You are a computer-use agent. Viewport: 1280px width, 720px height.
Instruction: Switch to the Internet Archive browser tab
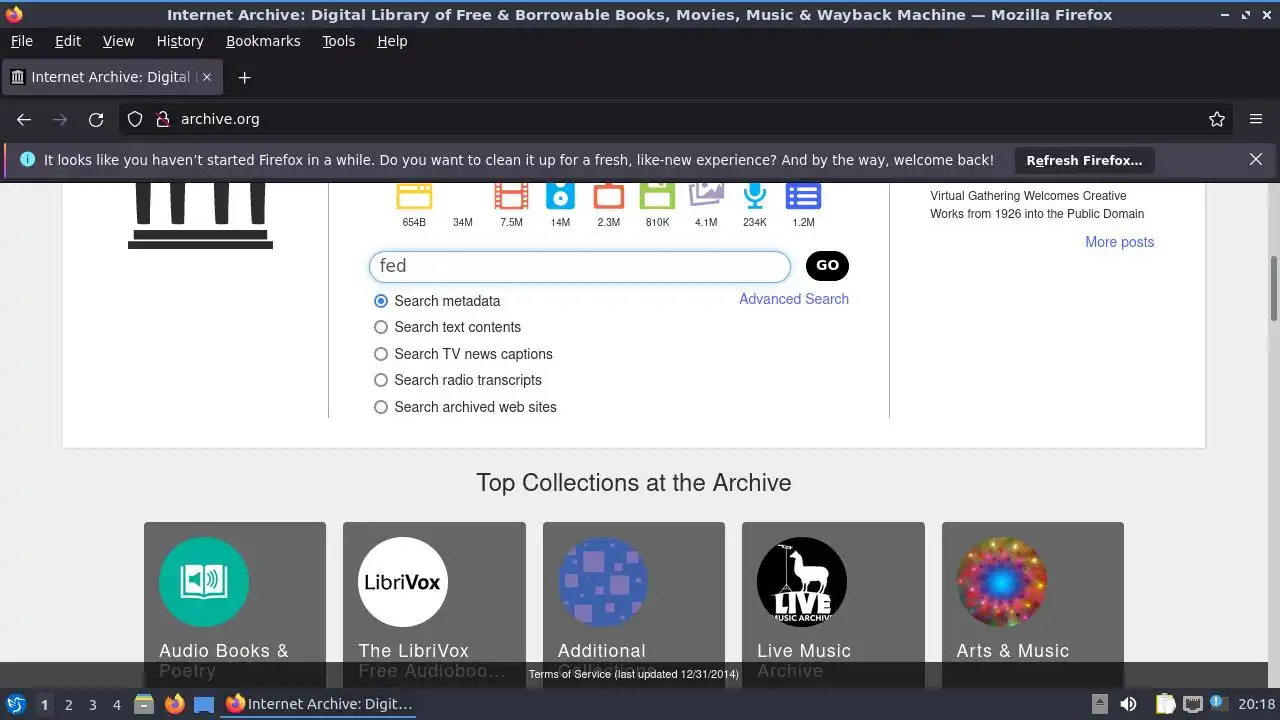click(x=112, y=77)
